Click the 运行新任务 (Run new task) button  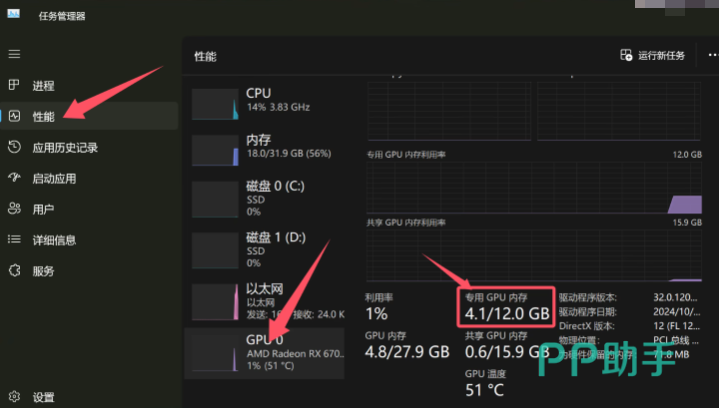653,56
